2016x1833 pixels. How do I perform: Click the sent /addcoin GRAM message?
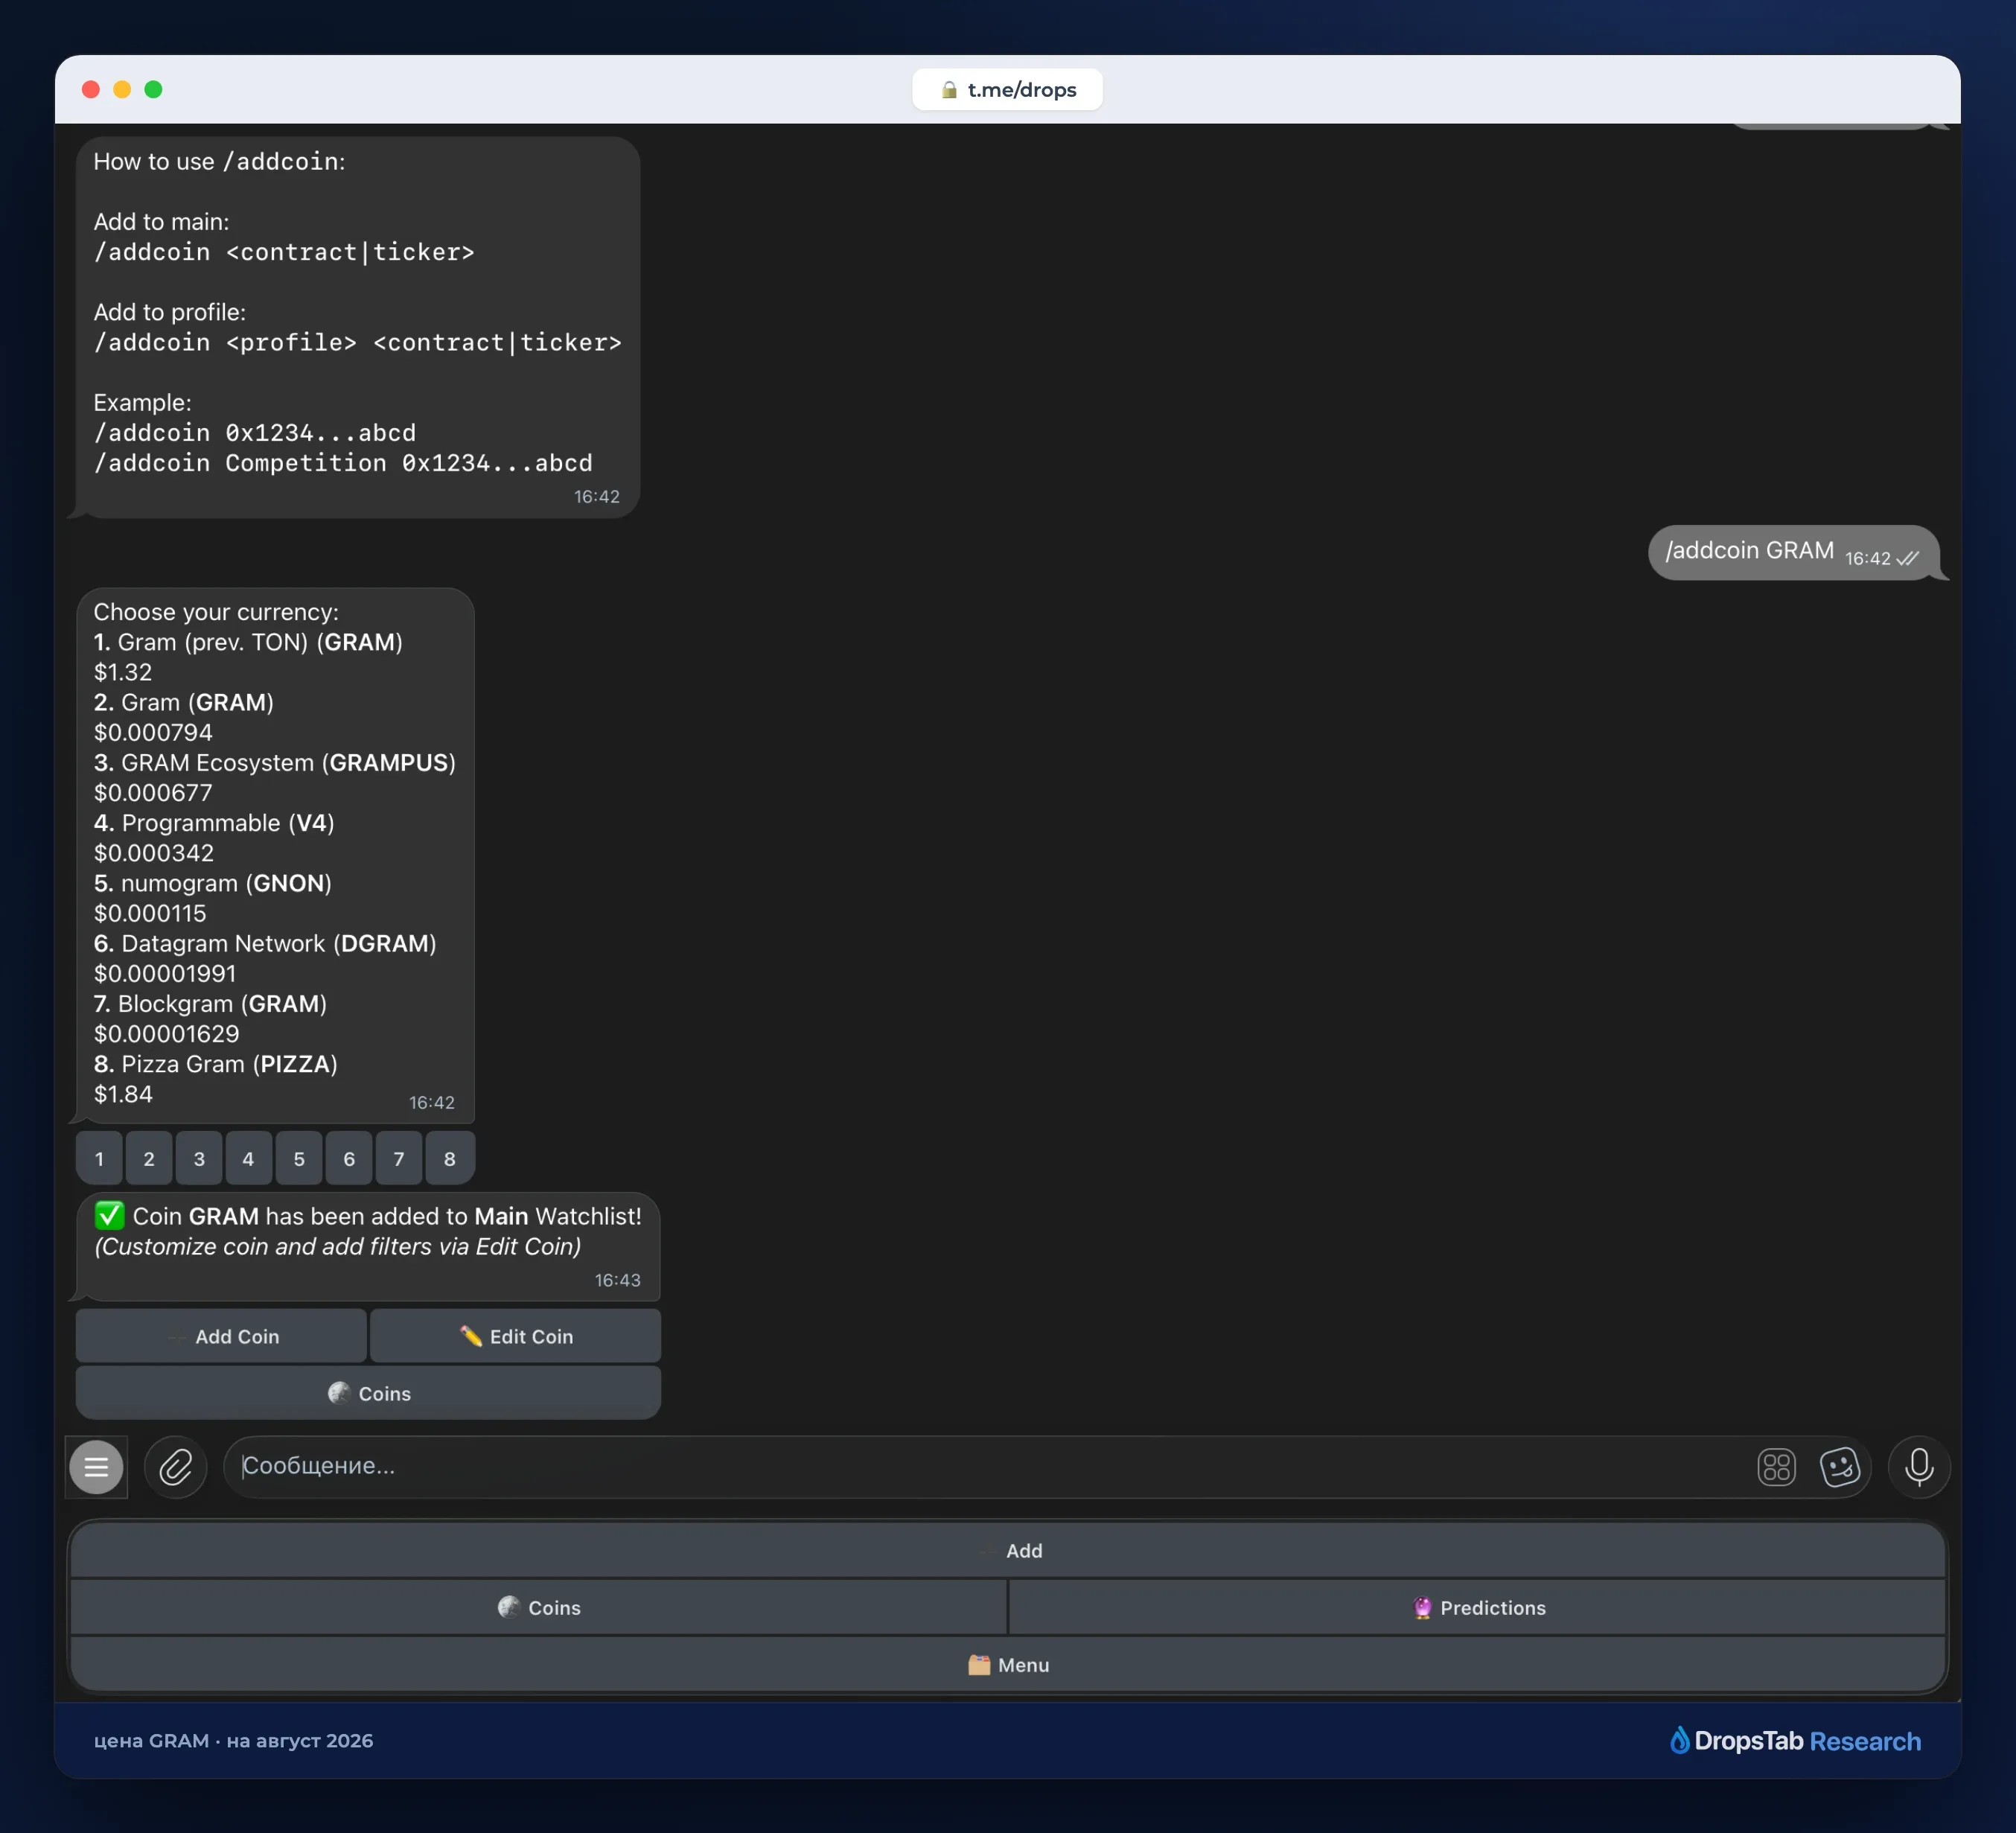1794,552
